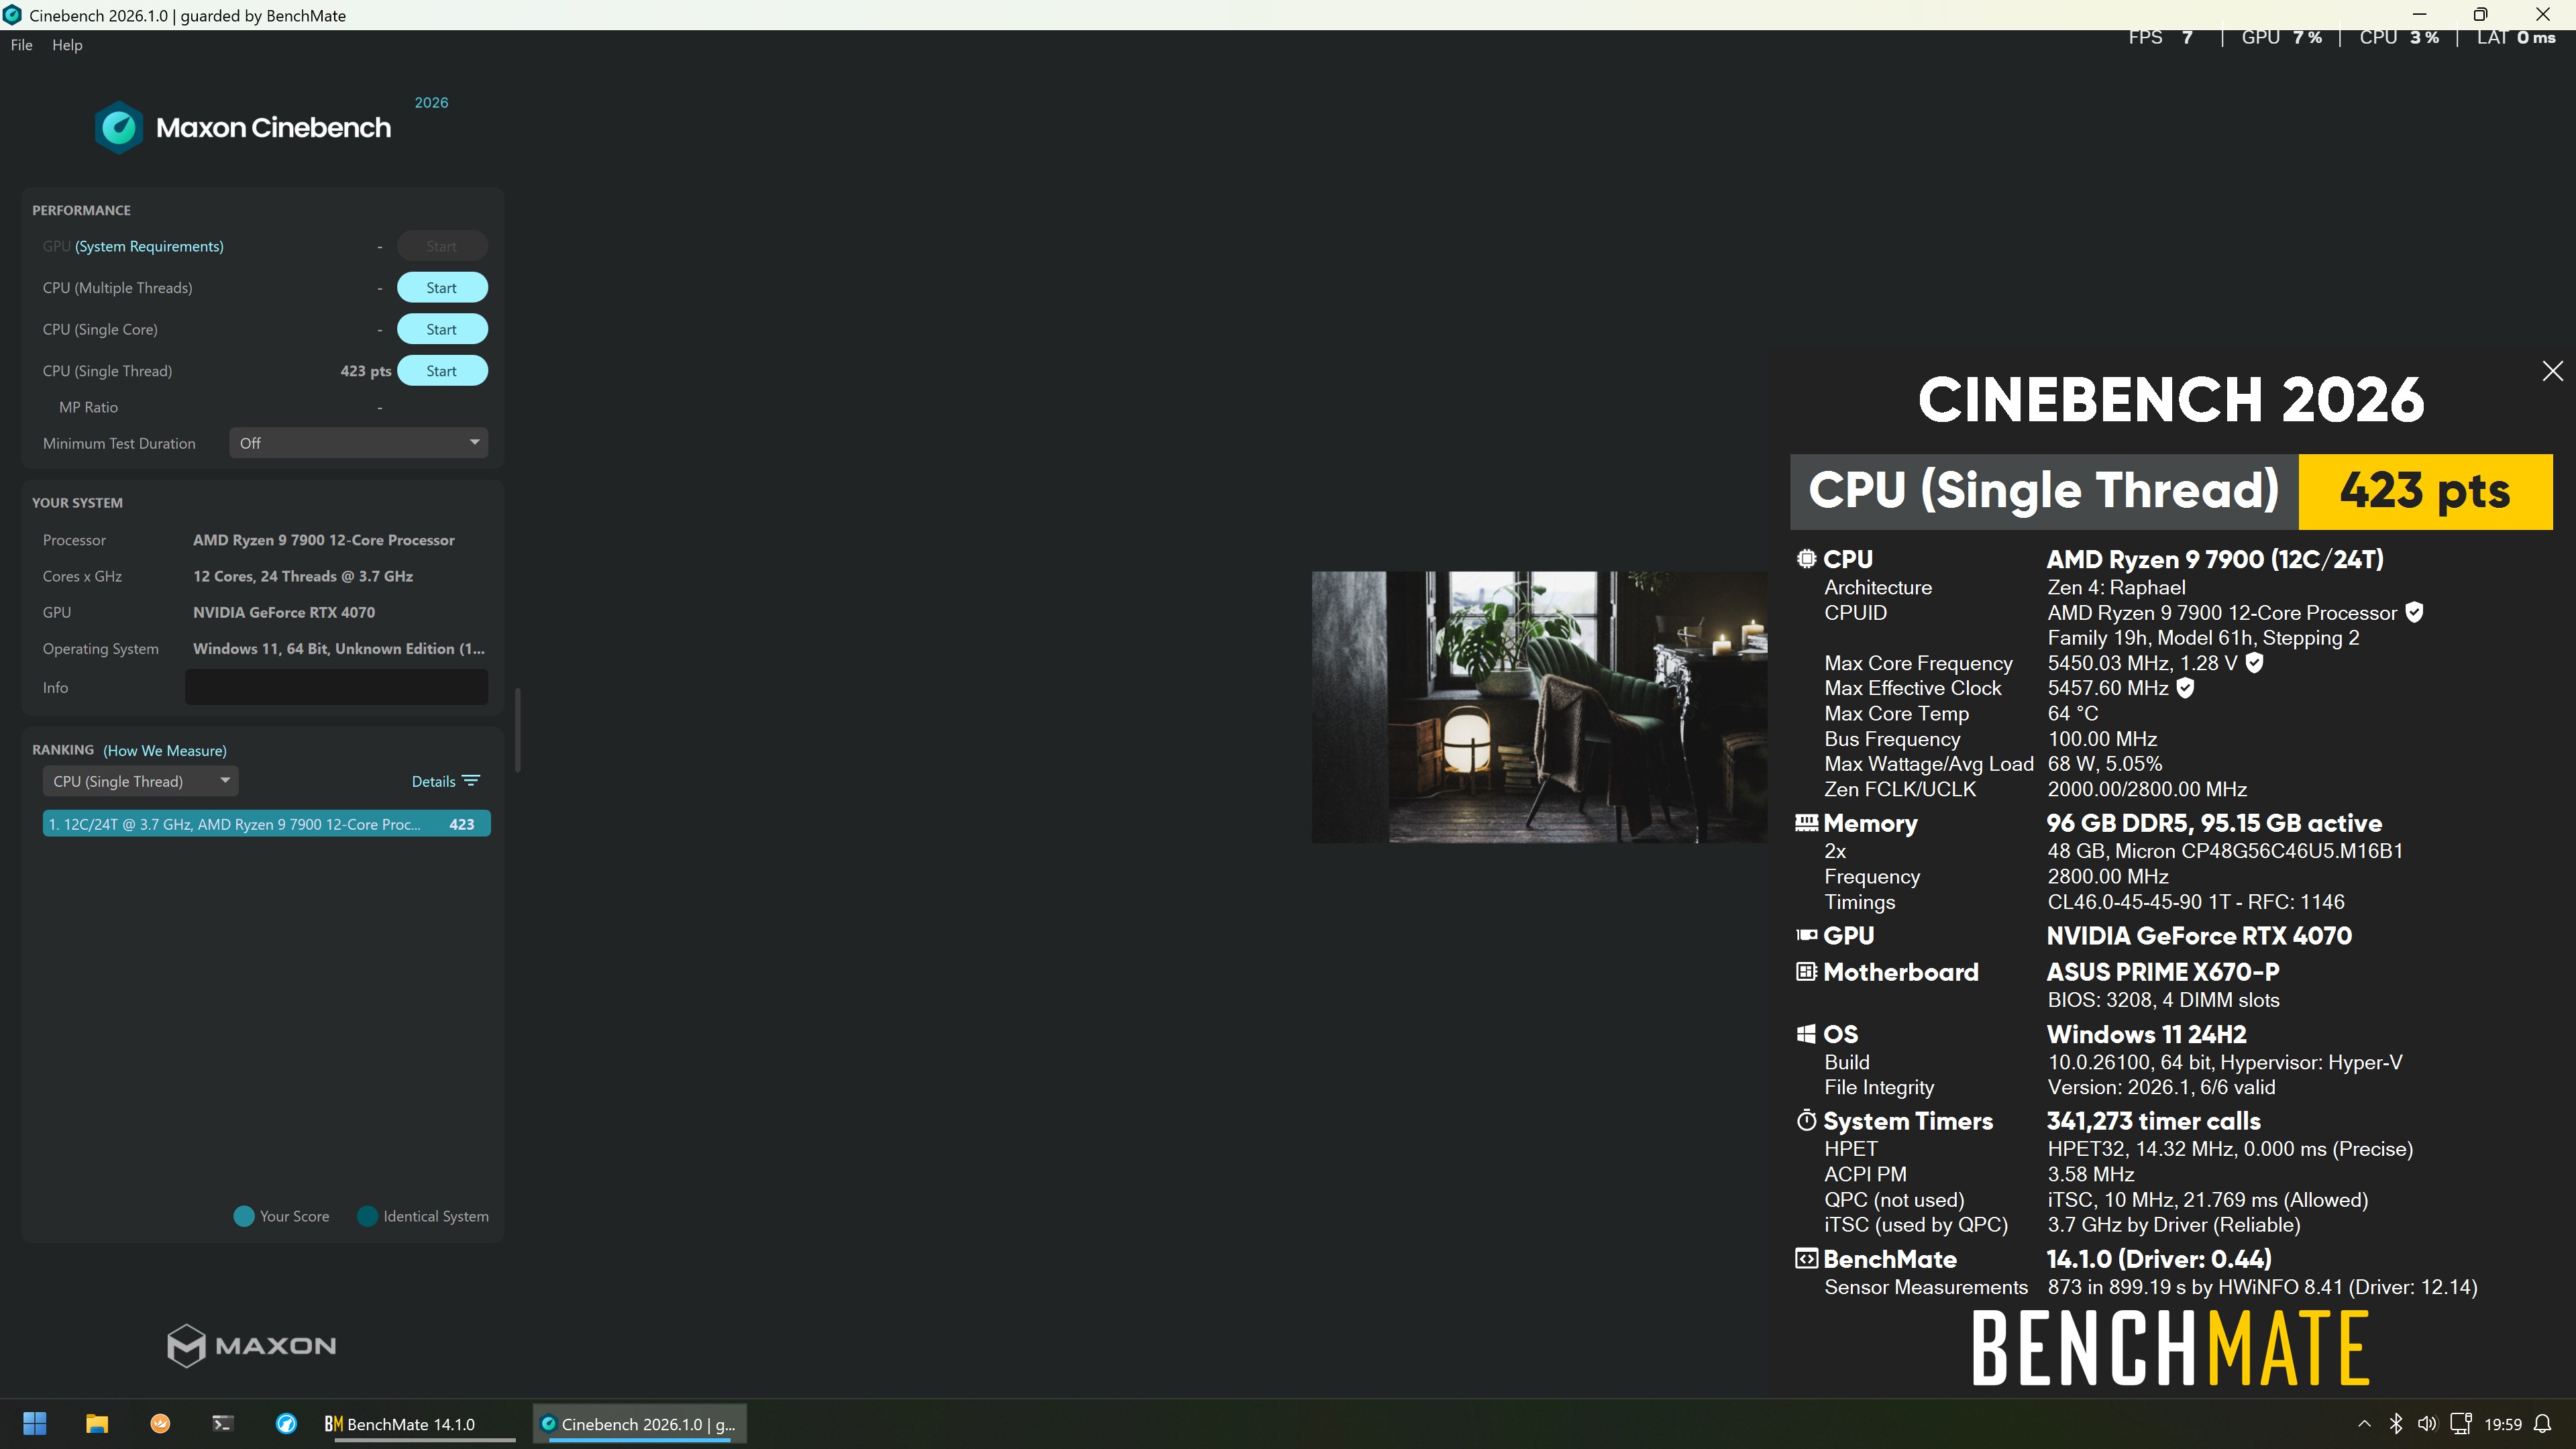Expand the CPU (Single Thread) ranking dropdown
This screenshot has height=1449, width=2576.
[x=140, y=781]
